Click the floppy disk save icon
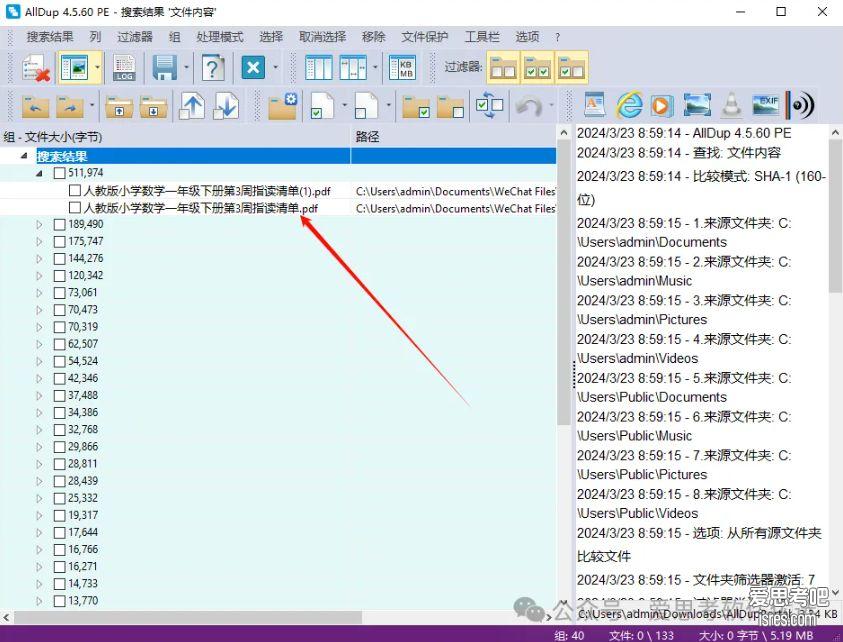 coord(165,68)
